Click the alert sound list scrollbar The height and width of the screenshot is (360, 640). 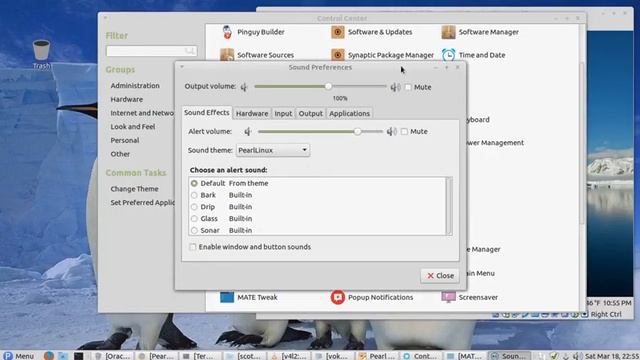pyautogui.click(x=449, y=206)
